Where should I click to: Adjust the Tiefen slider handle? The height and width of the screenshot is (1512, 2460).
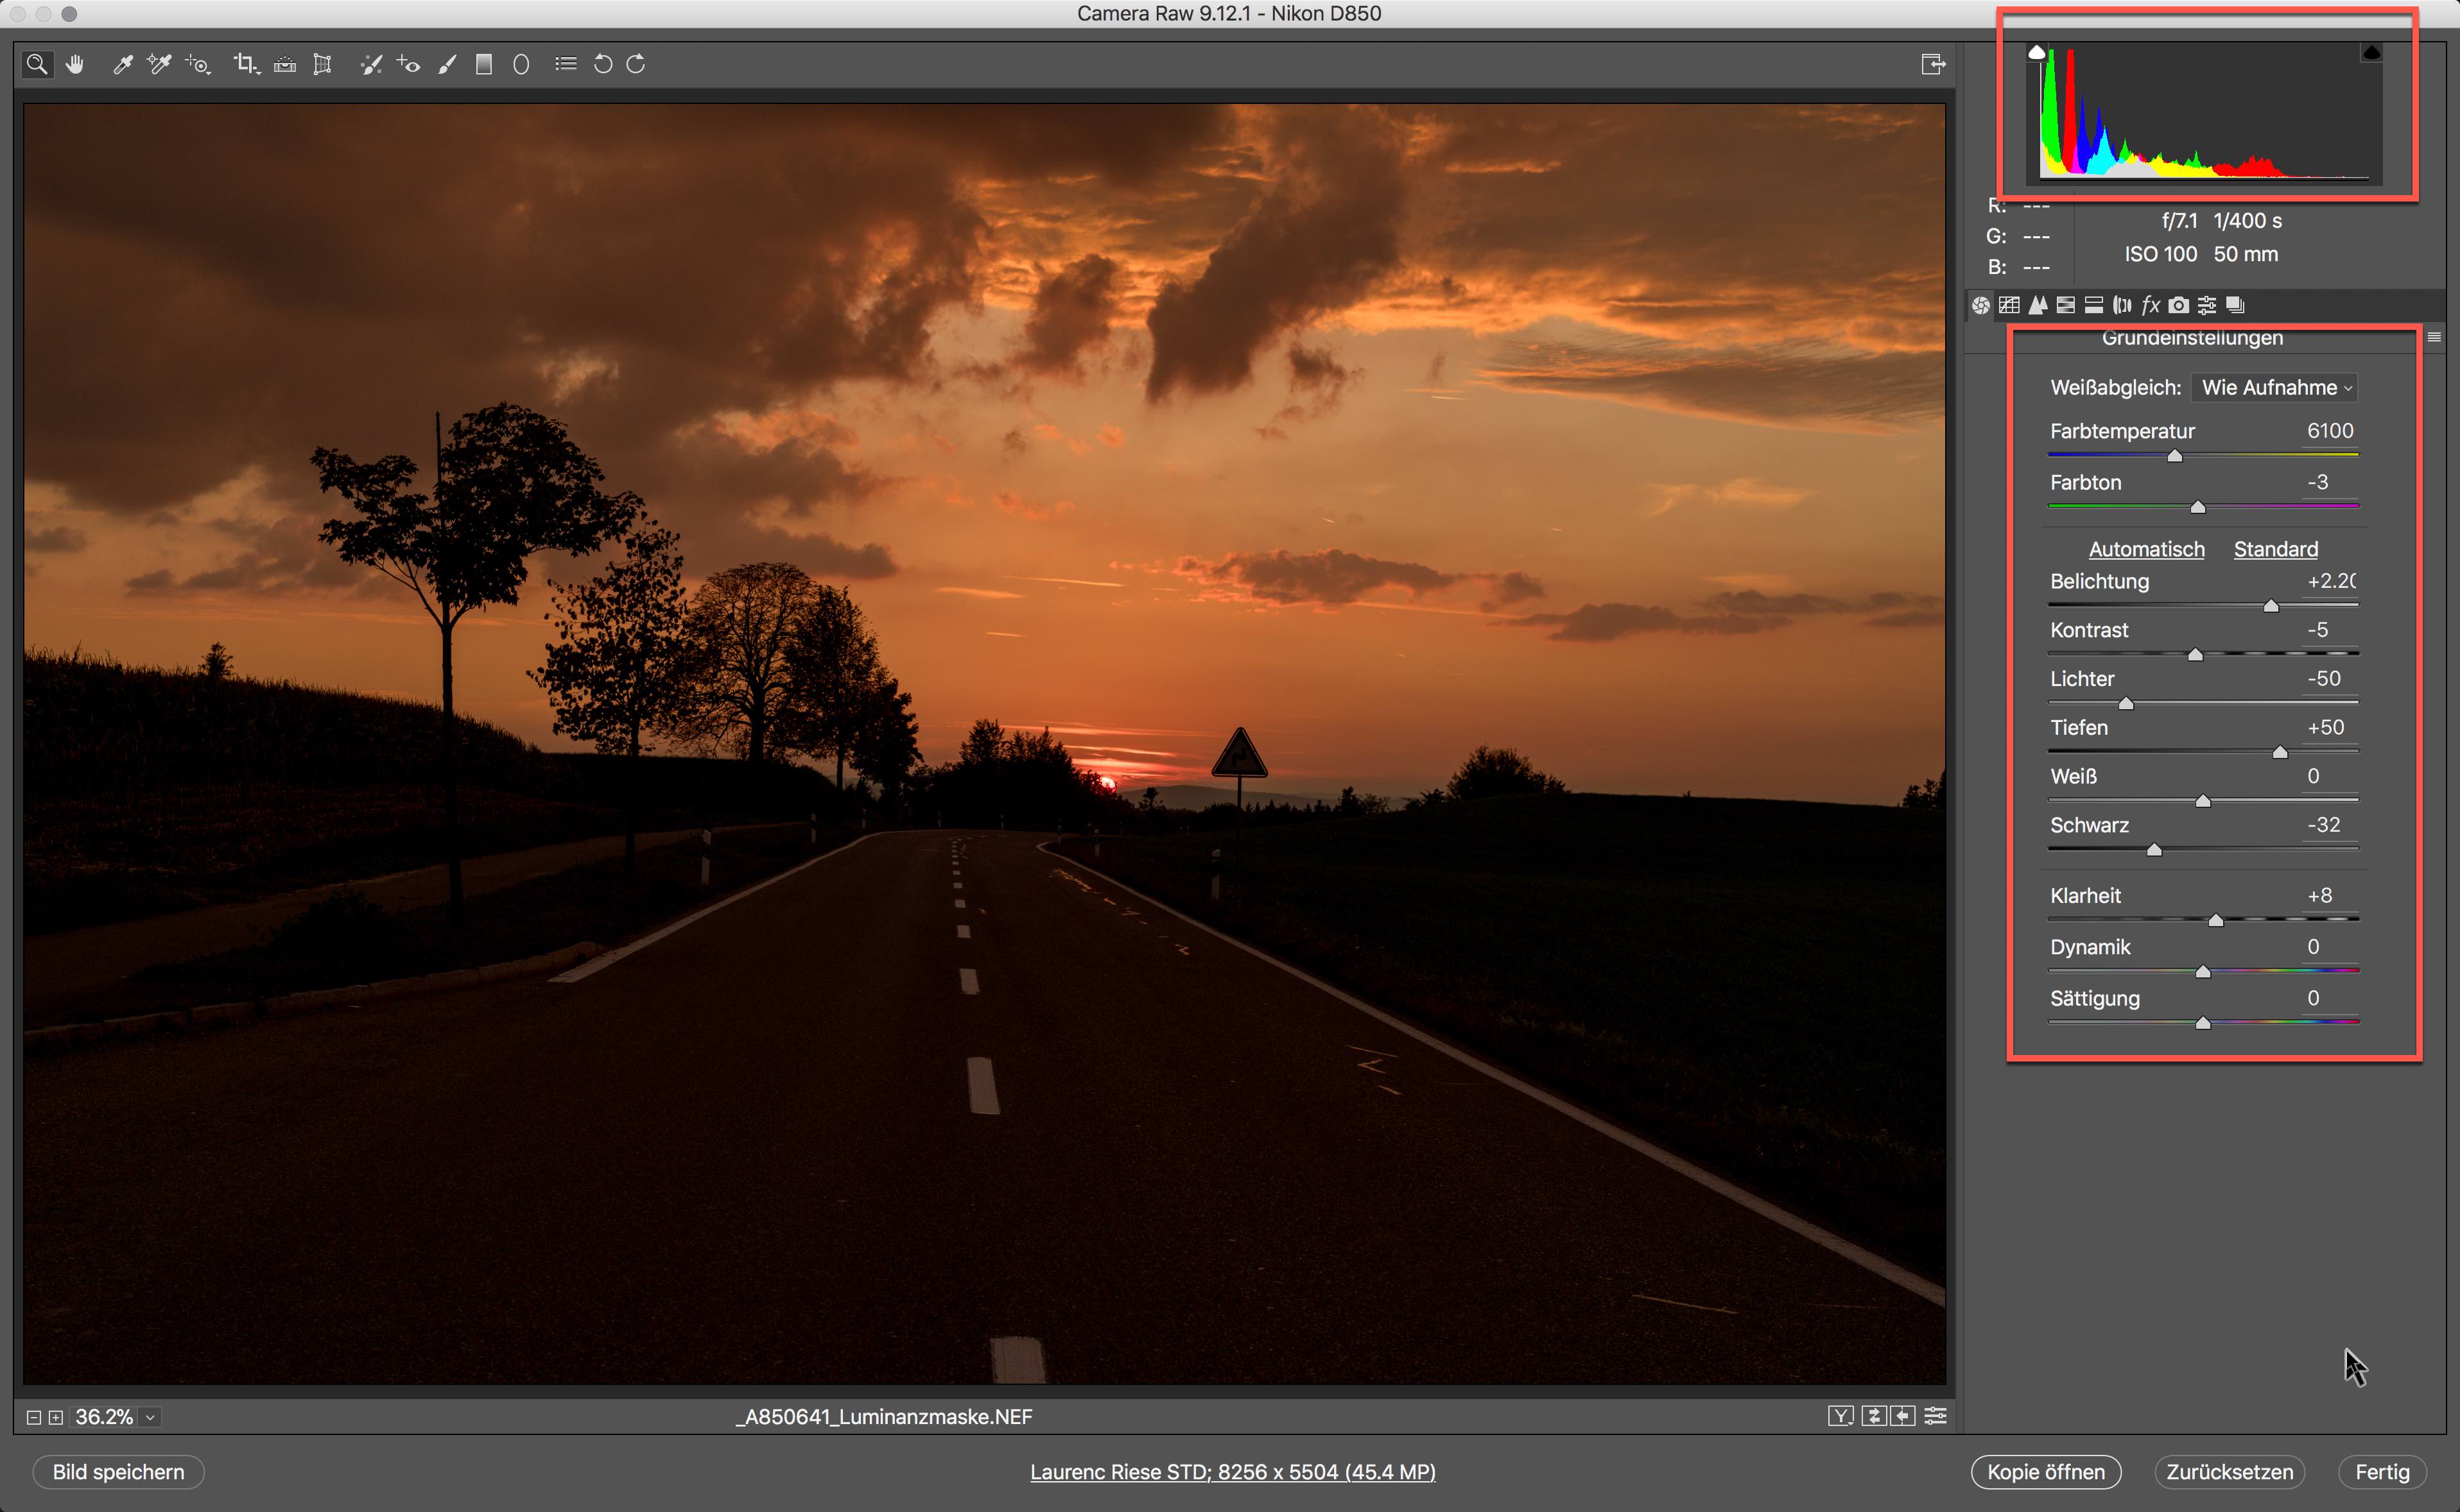[x=2280, y=752]
